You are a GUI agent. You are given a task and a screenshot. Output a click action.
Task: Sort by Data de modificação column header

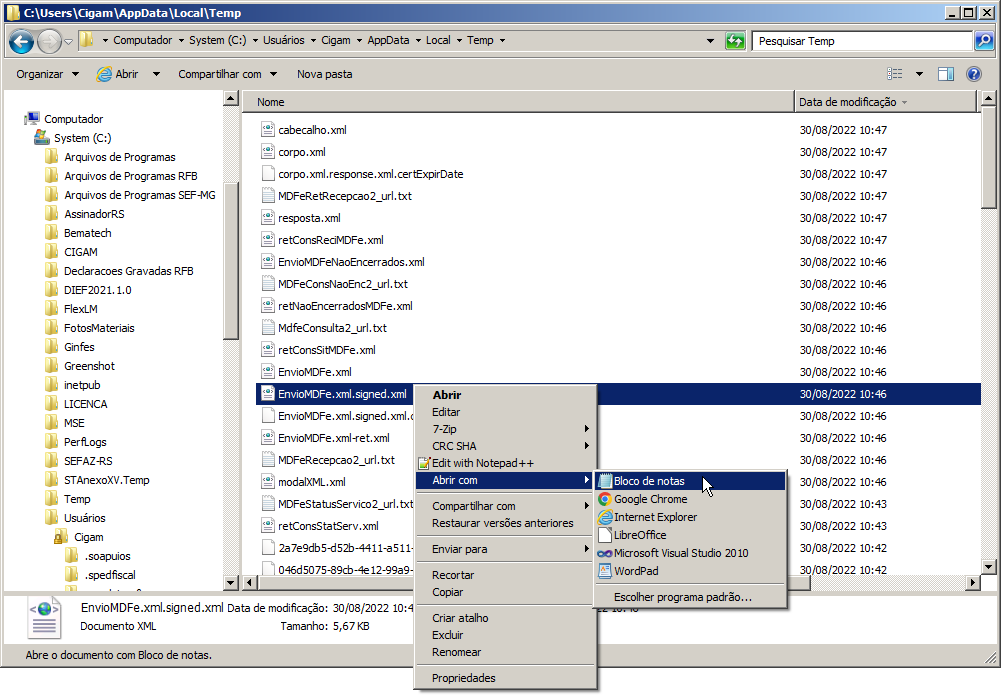point(886,102)
